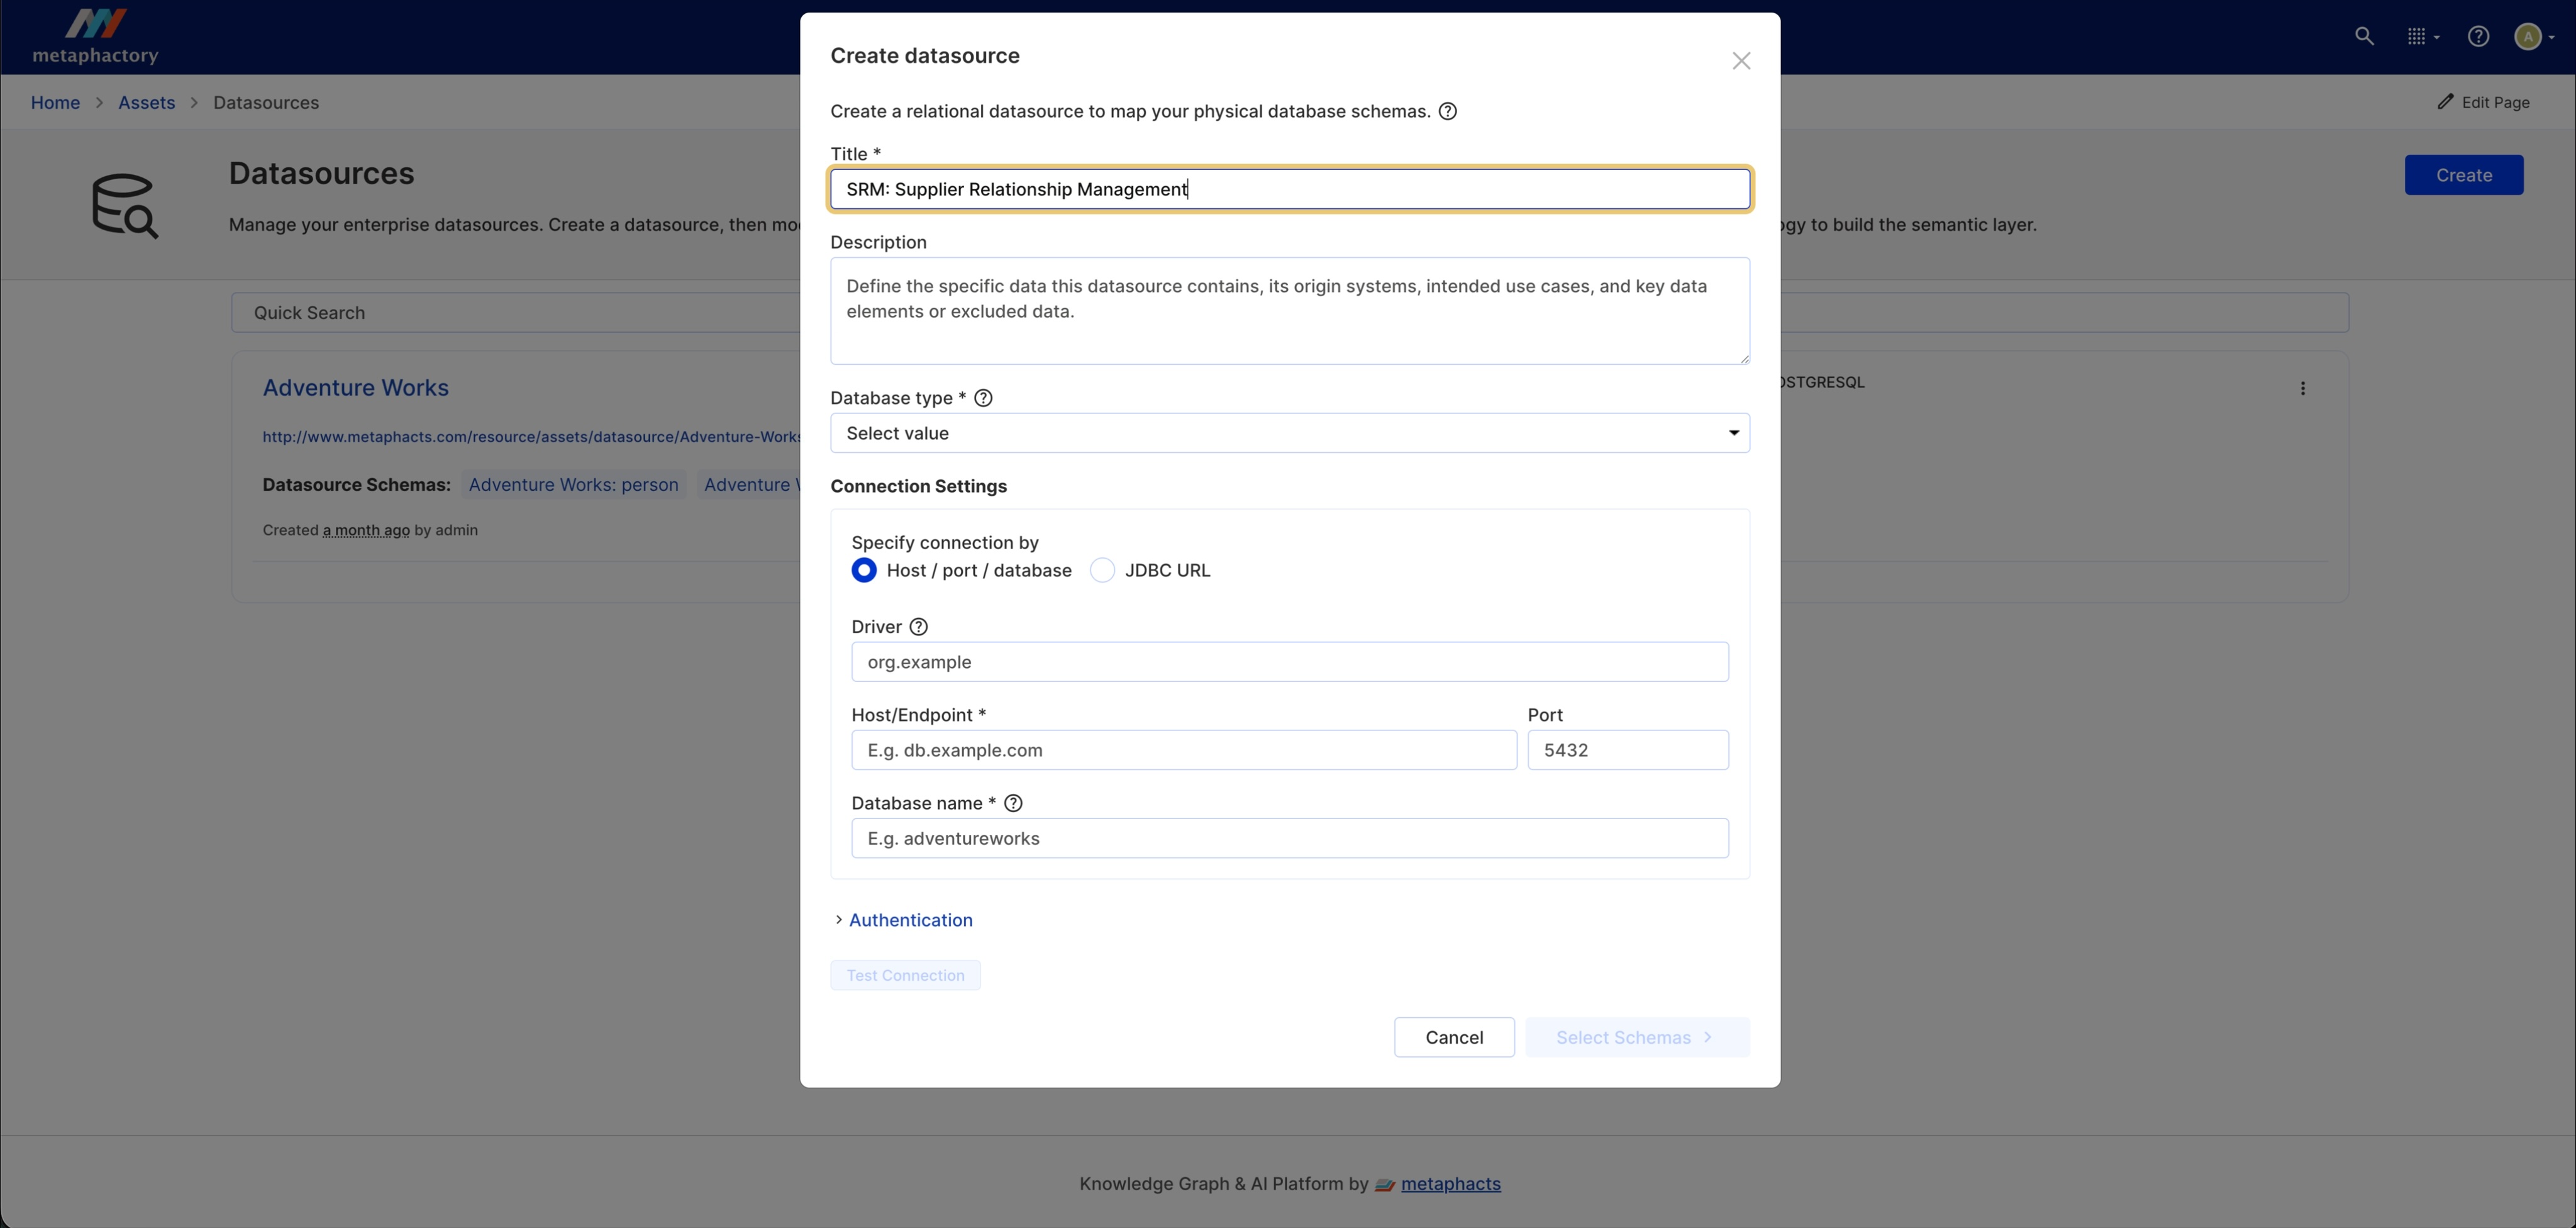This screenshot has width=2576, height=1228.
Task: Open the apps grid menu in the header
Action: pyautogui.click(x=2422, y=37)
